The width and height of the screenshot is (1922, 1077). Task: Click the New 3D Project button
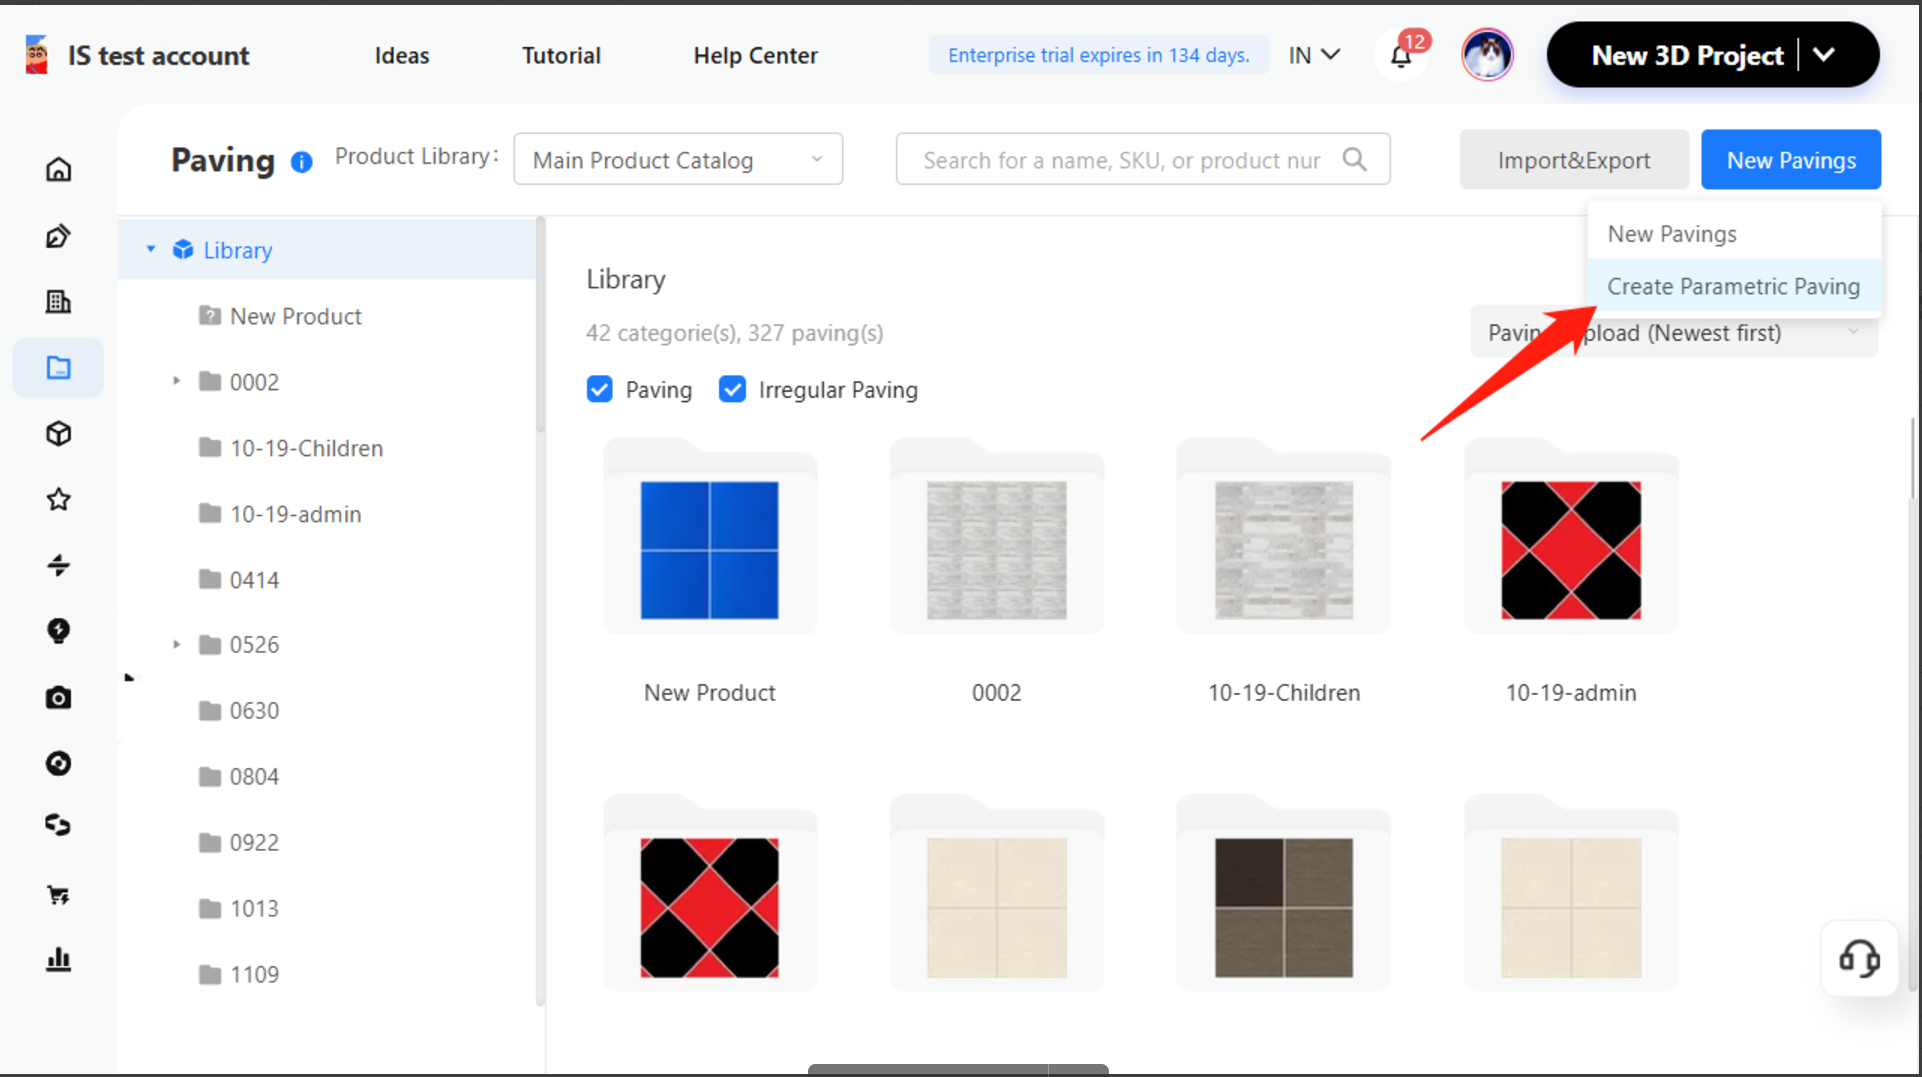[1686, 55]
